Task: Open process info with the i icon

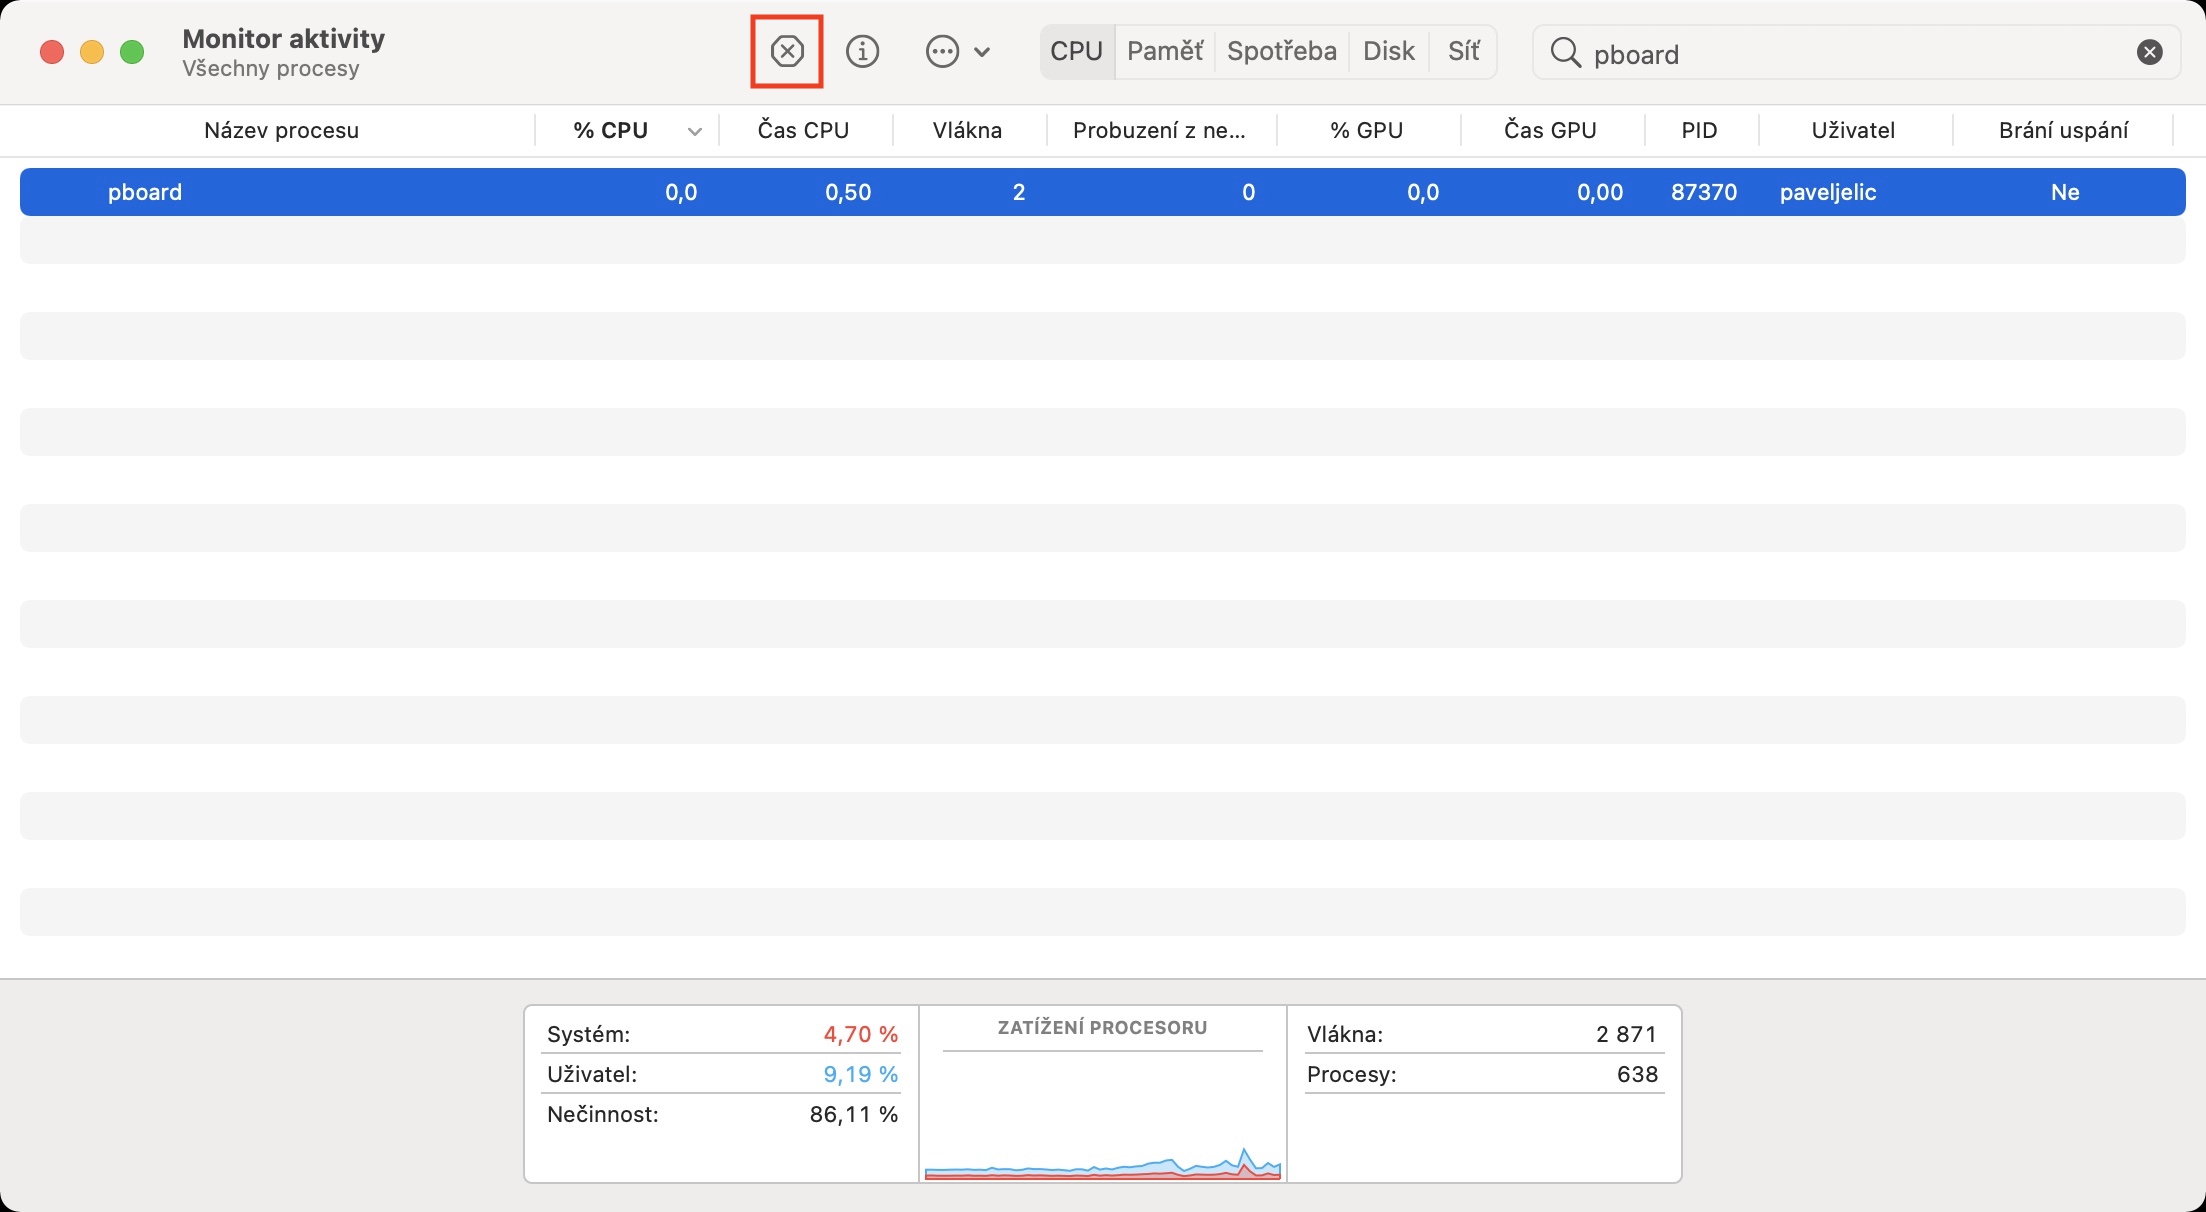Action: point(862,51)
